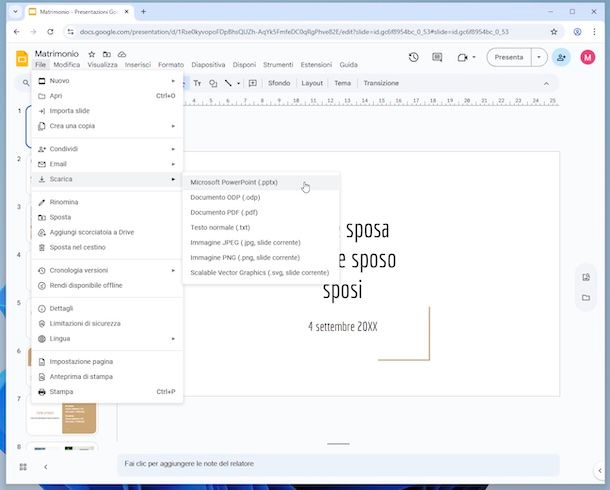Click the speaker notes field
610x490 pixels.
(338, 464)
